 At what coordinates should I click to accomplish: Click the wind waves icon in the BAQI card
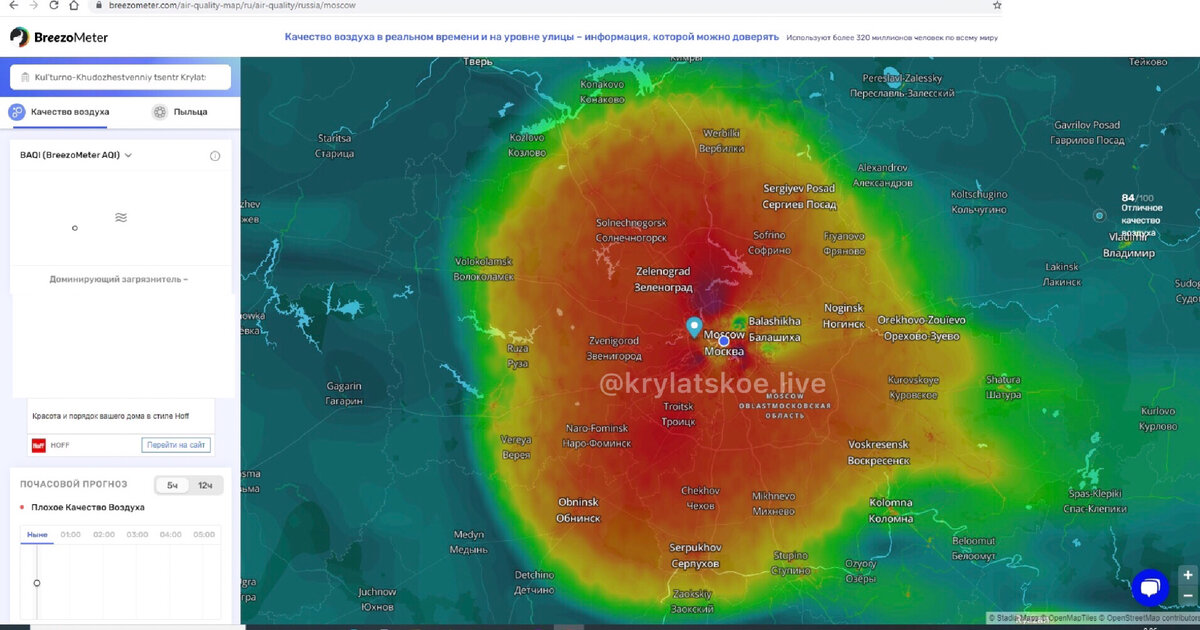[121, 217]
